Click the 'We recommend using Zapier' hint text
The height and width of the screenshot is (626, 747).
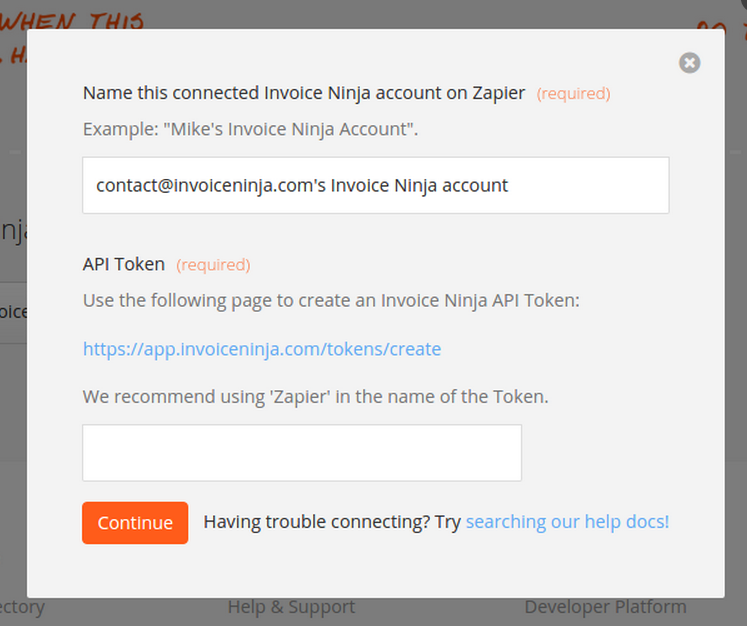coord(315,397)
